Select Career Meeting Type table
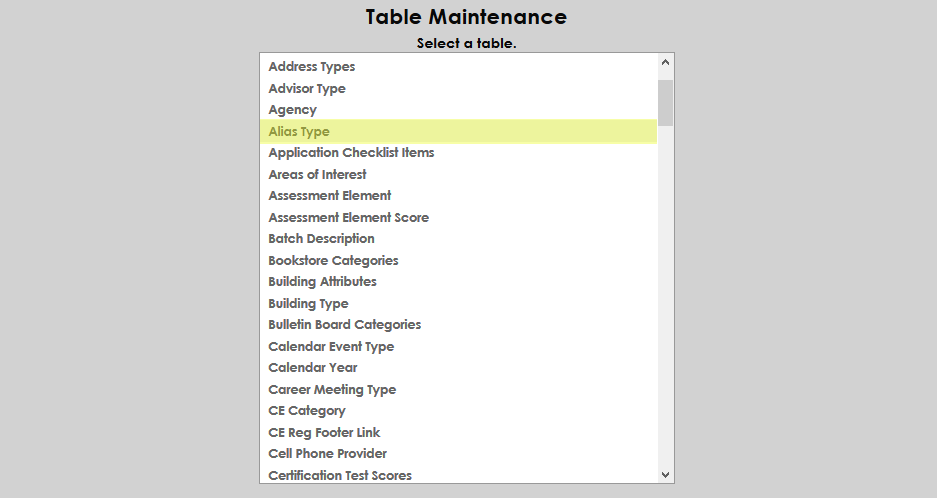Image resolution: width=937 pixels, height=498 pixels. tap(332, 389)
